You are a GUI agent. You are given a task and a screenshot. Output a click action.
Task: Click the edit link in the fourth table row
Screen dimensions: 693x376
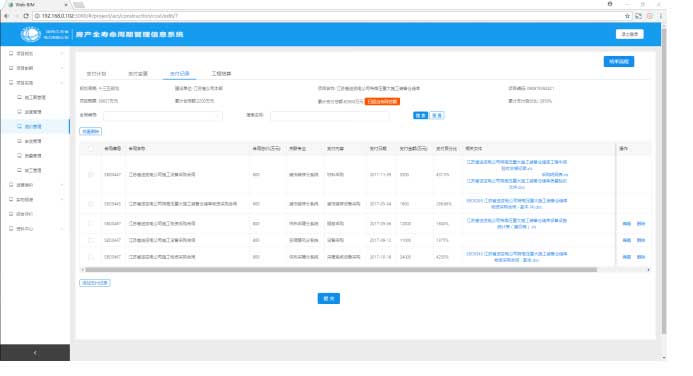pyautogui.click(x=627, y=240)
